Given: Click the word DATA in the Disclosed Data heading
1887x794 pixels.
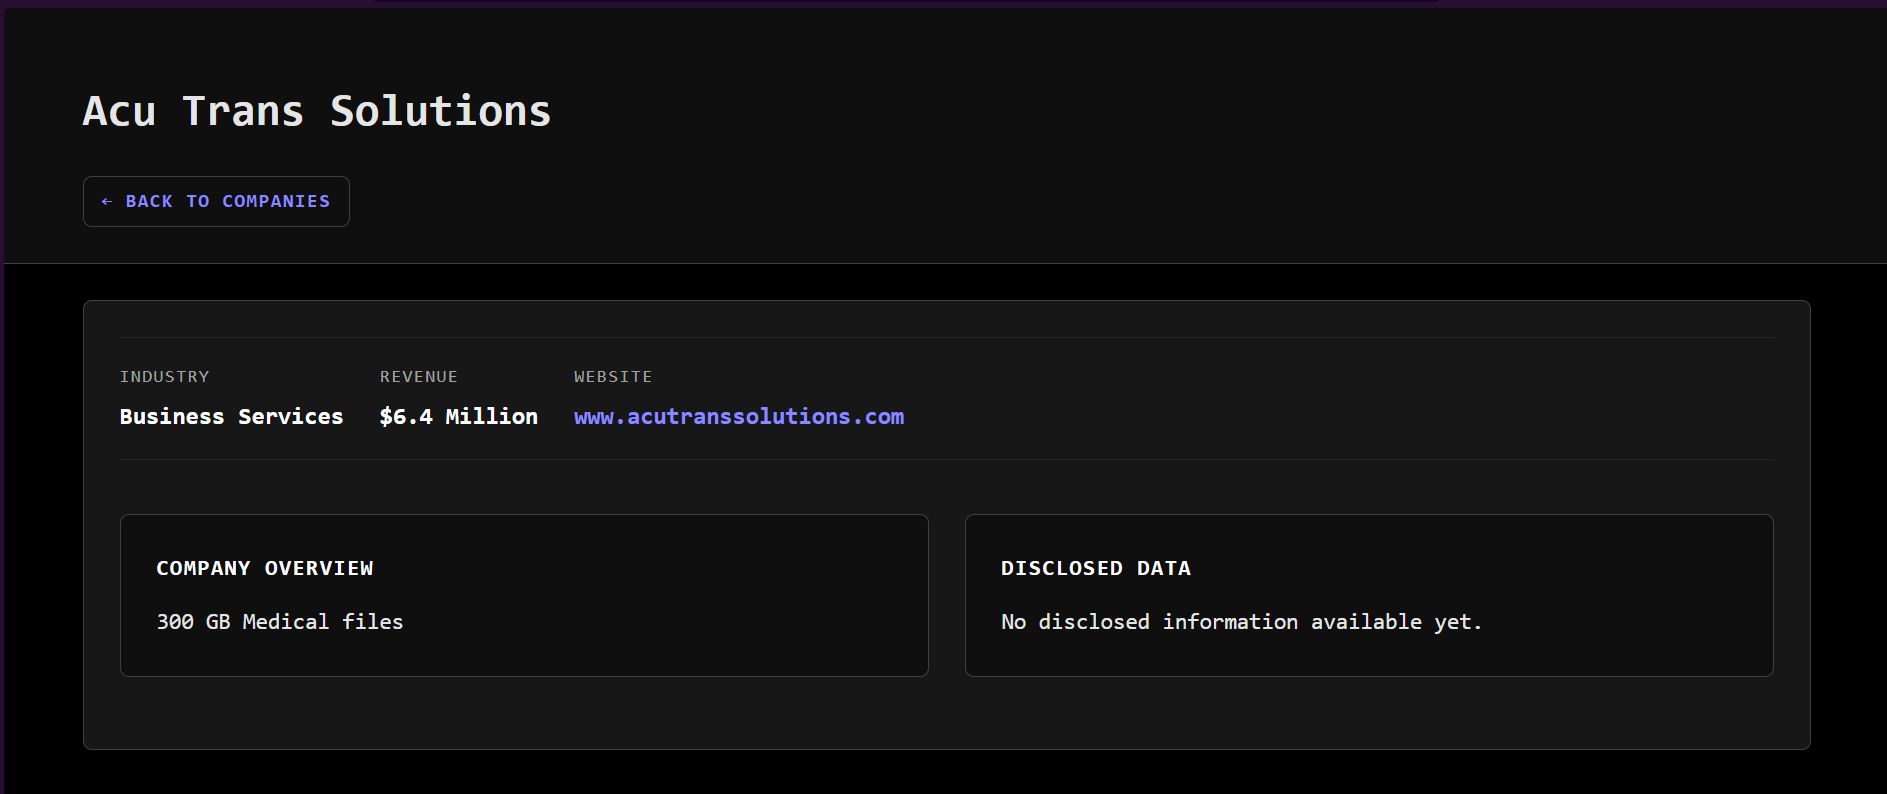Looking at the screenshot, I should pos(1163,568).
